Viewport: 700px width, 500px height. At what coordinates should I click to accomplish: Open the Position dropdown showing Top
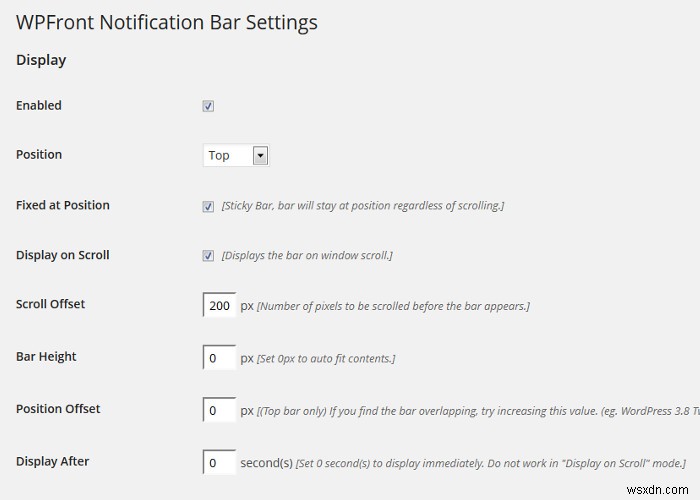point(236,155)
